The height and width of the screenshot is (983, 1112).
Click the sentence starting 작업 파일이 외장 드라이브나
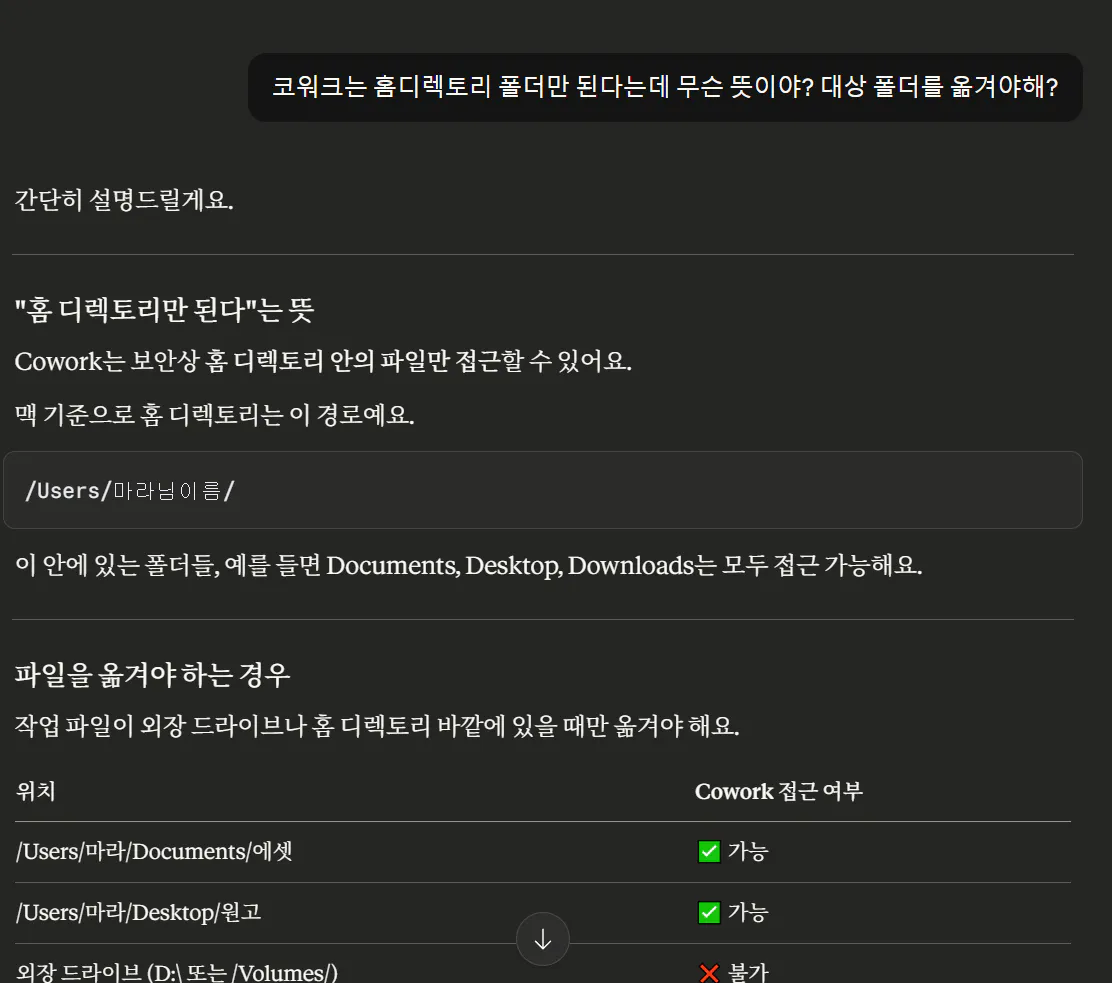click(377, 726)
